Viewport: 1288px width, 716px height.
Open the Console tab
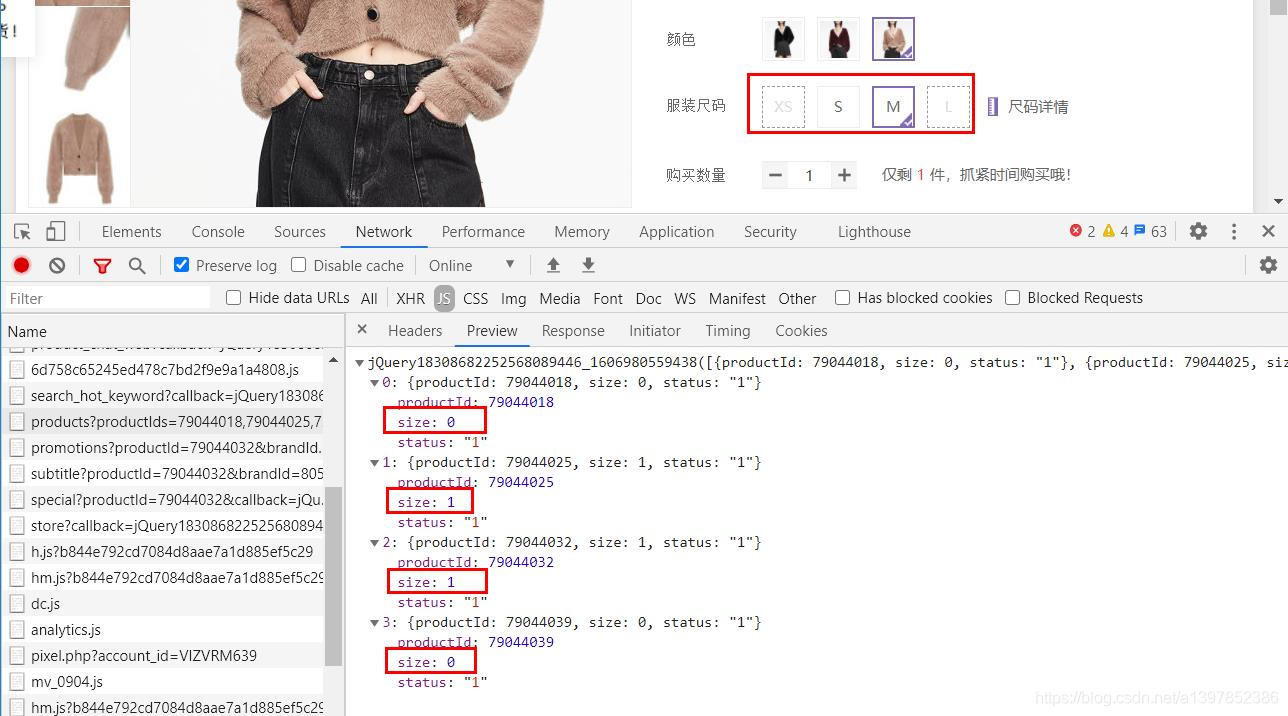[218, 231]
